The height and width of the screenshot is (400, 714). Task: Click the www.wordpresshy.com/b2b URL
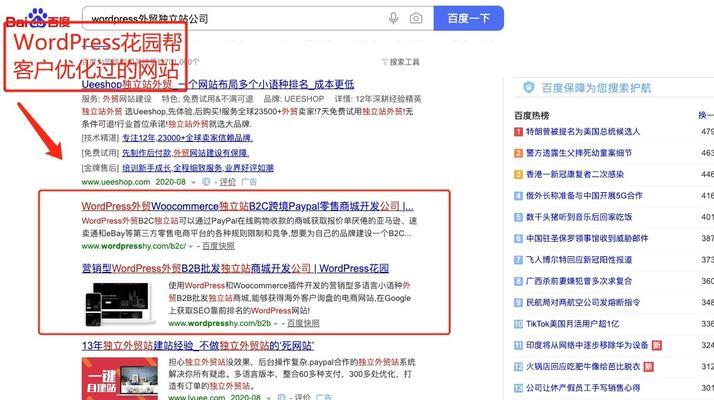click(x=219, y=323)
